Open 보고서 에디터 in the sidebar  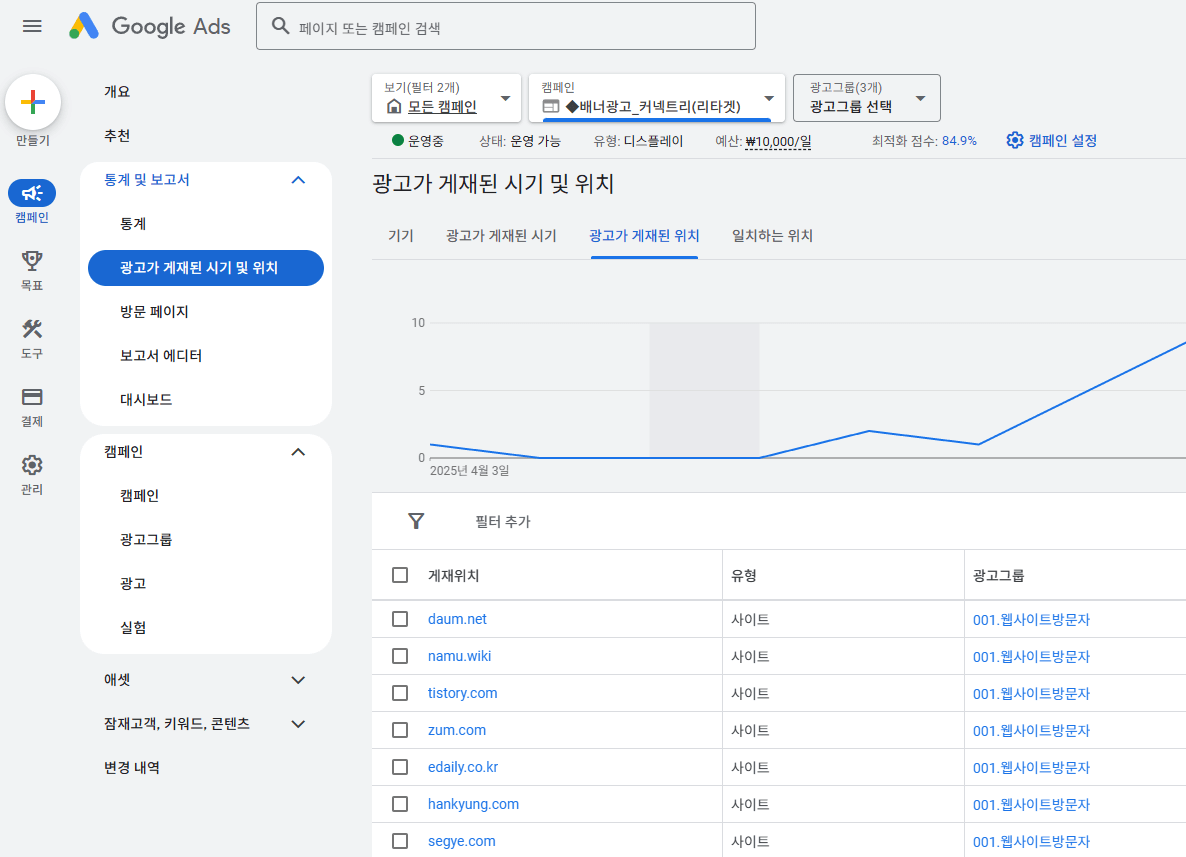[x=161, y=356]
